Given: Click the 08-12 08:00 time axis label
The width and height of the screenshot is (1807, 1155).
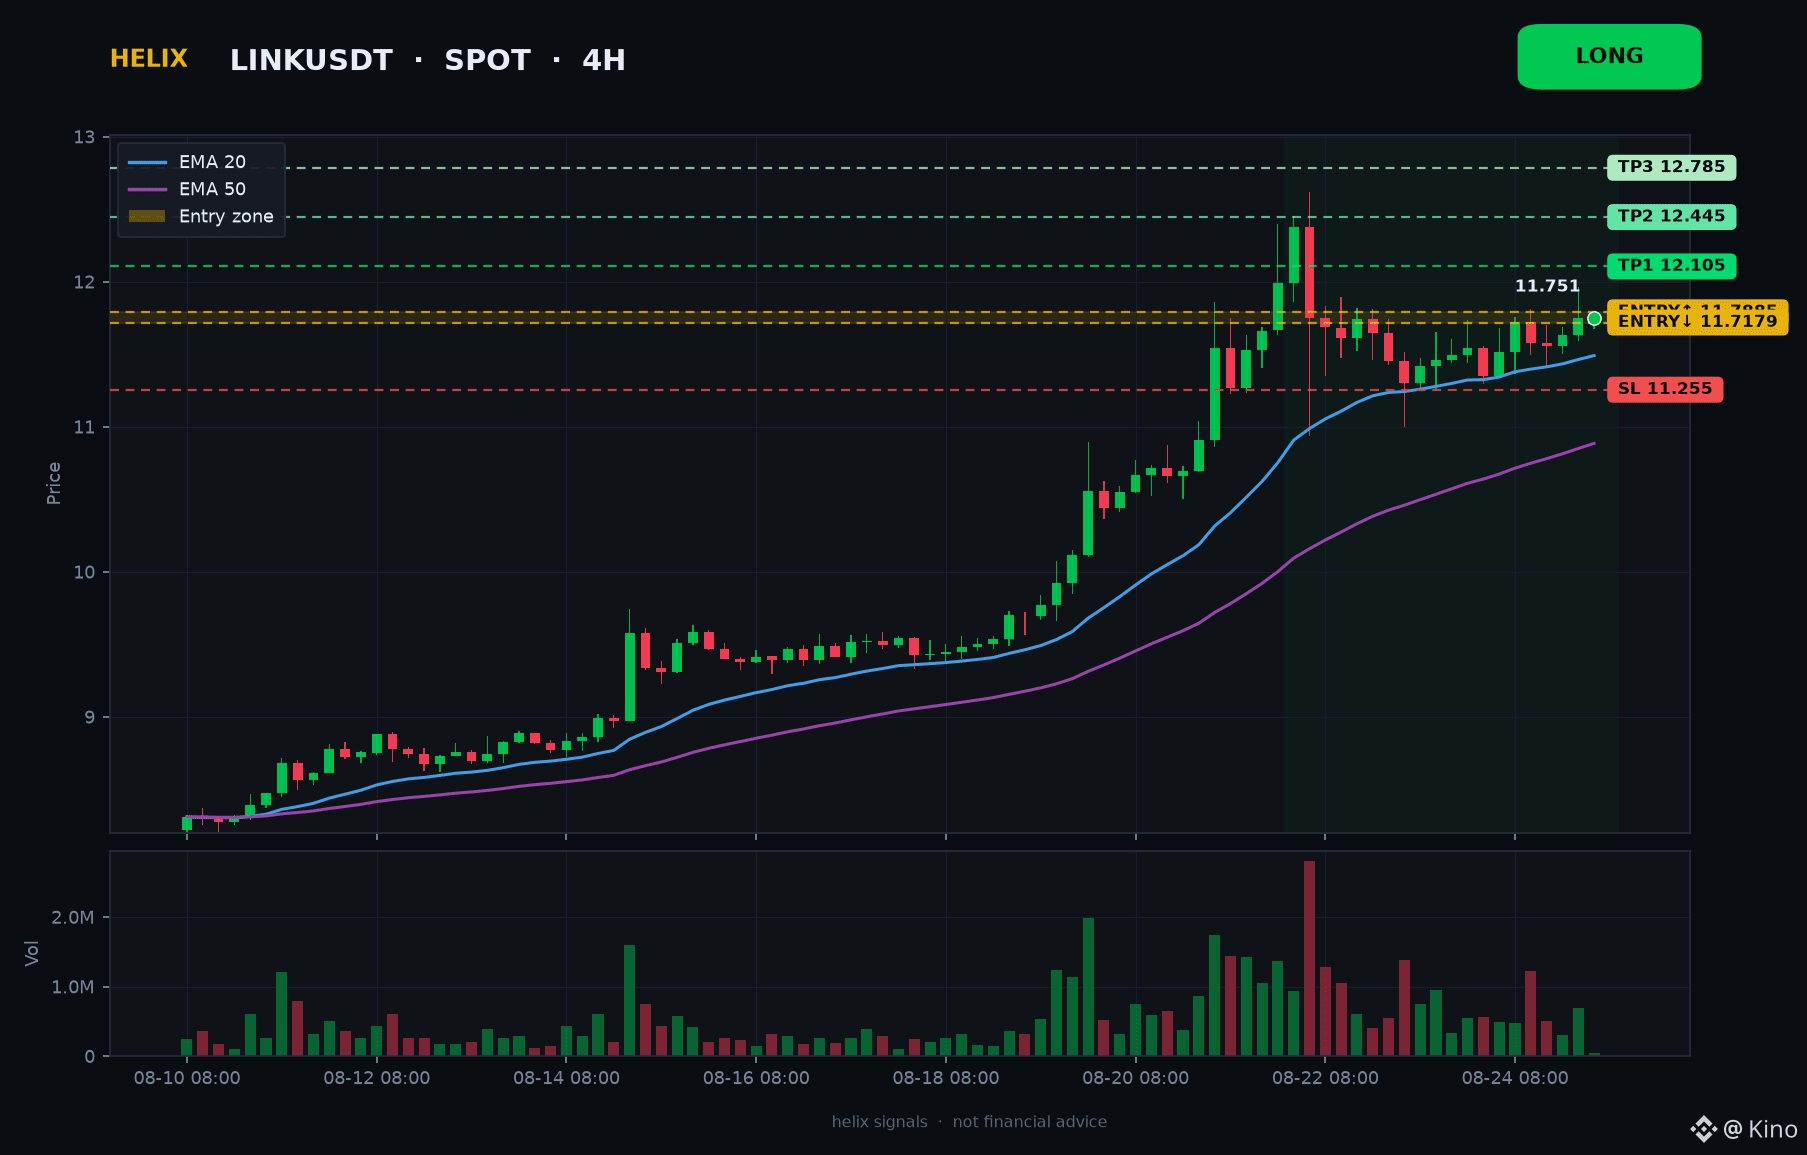Looking at the screenshot, I should click(377, 1078).
